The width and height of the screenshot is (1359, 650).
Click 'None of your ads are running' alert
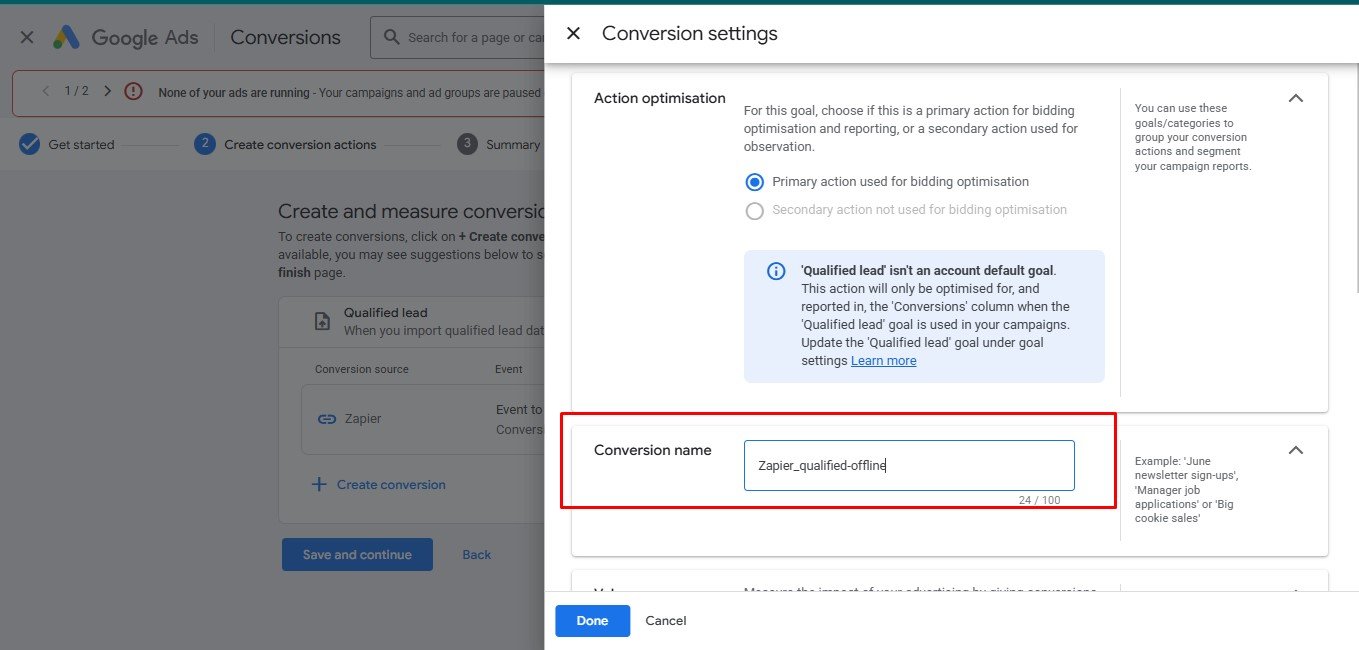tap(233, 92)
